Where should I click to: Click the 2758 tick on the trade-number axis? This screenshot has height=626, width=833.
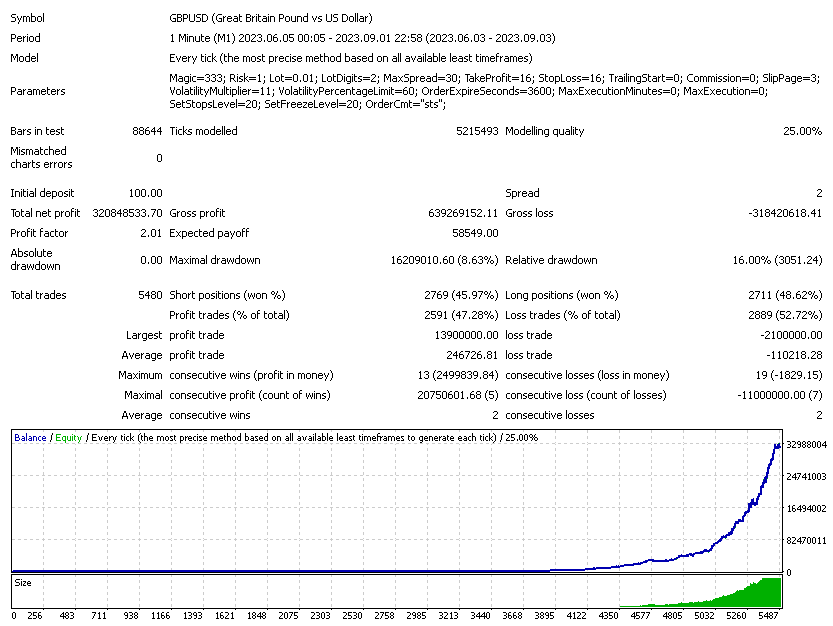384,616
